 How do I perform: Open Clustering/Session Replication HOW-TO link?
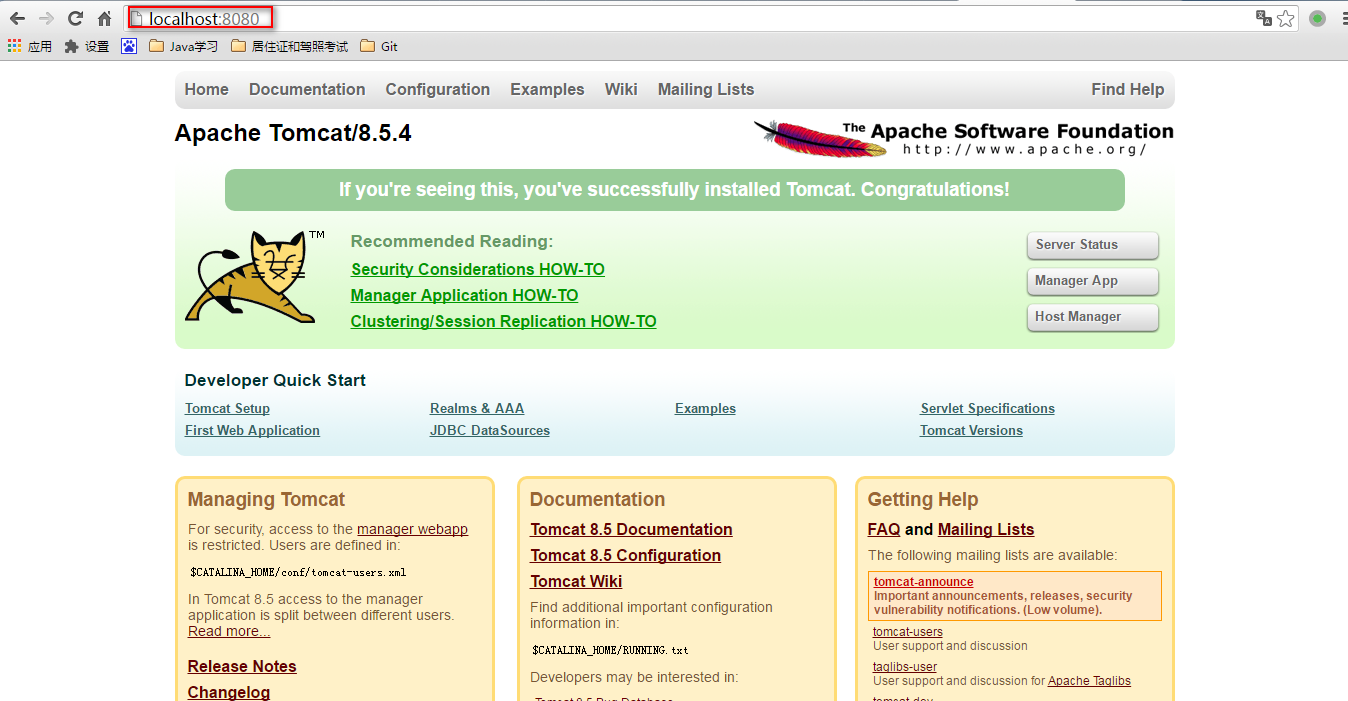503,321
